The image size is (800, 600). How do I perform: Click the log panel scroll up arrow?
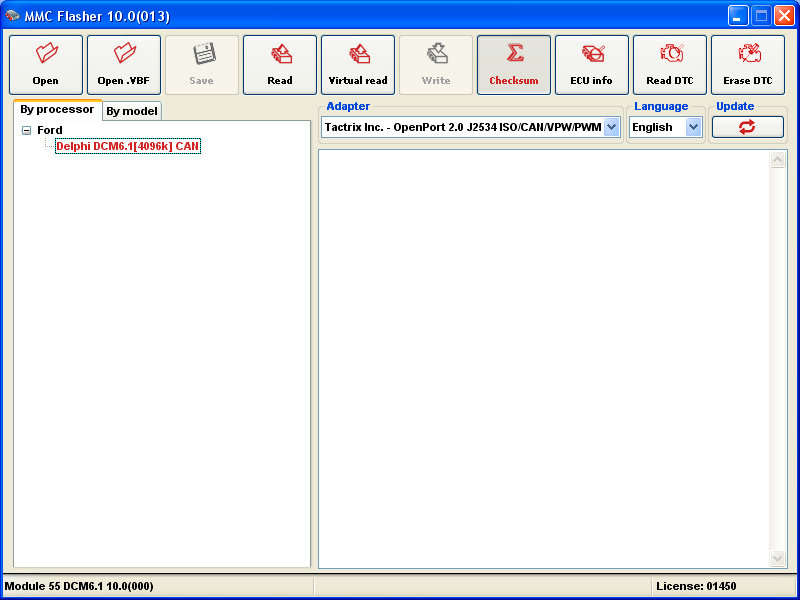(x=778, y=160)
